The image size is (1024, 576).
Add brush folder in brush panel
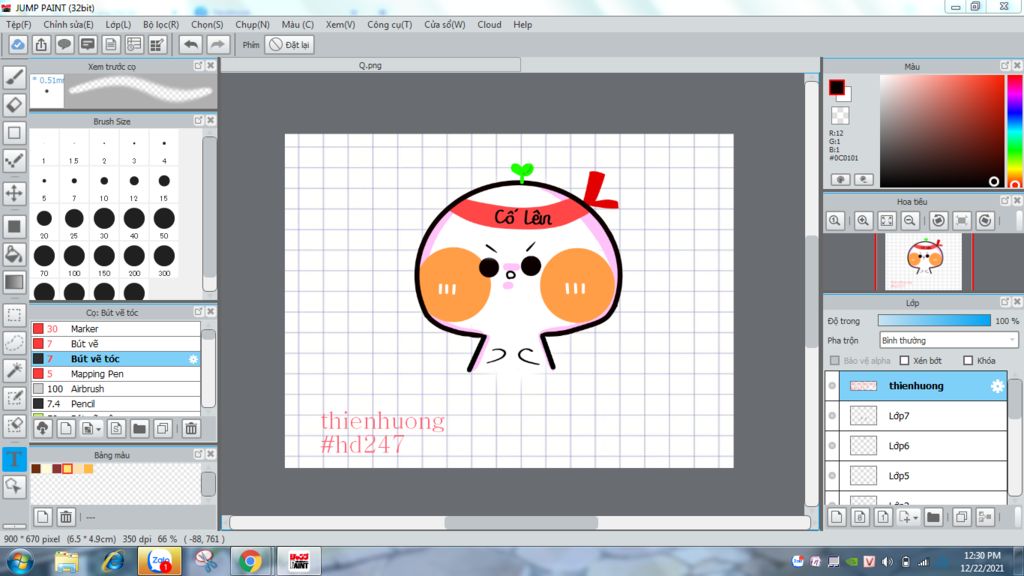click(139, 428)
